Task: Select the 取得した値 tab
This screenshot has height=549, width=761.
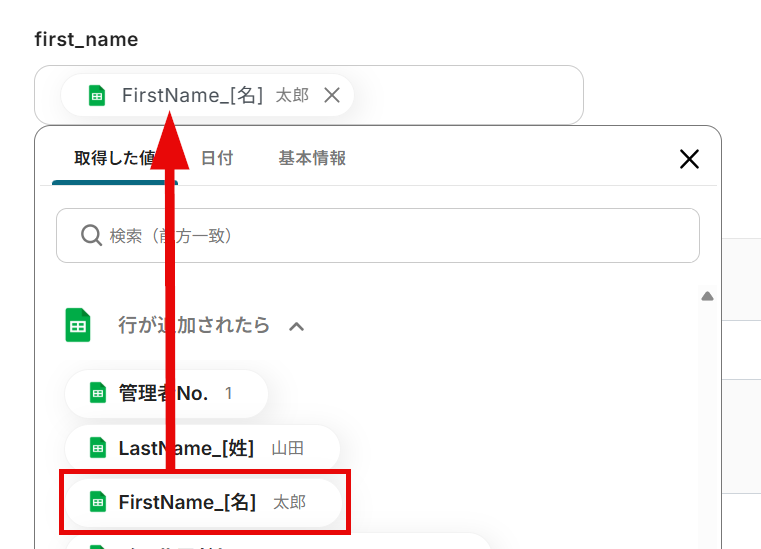Action: [x=115, y=158]
